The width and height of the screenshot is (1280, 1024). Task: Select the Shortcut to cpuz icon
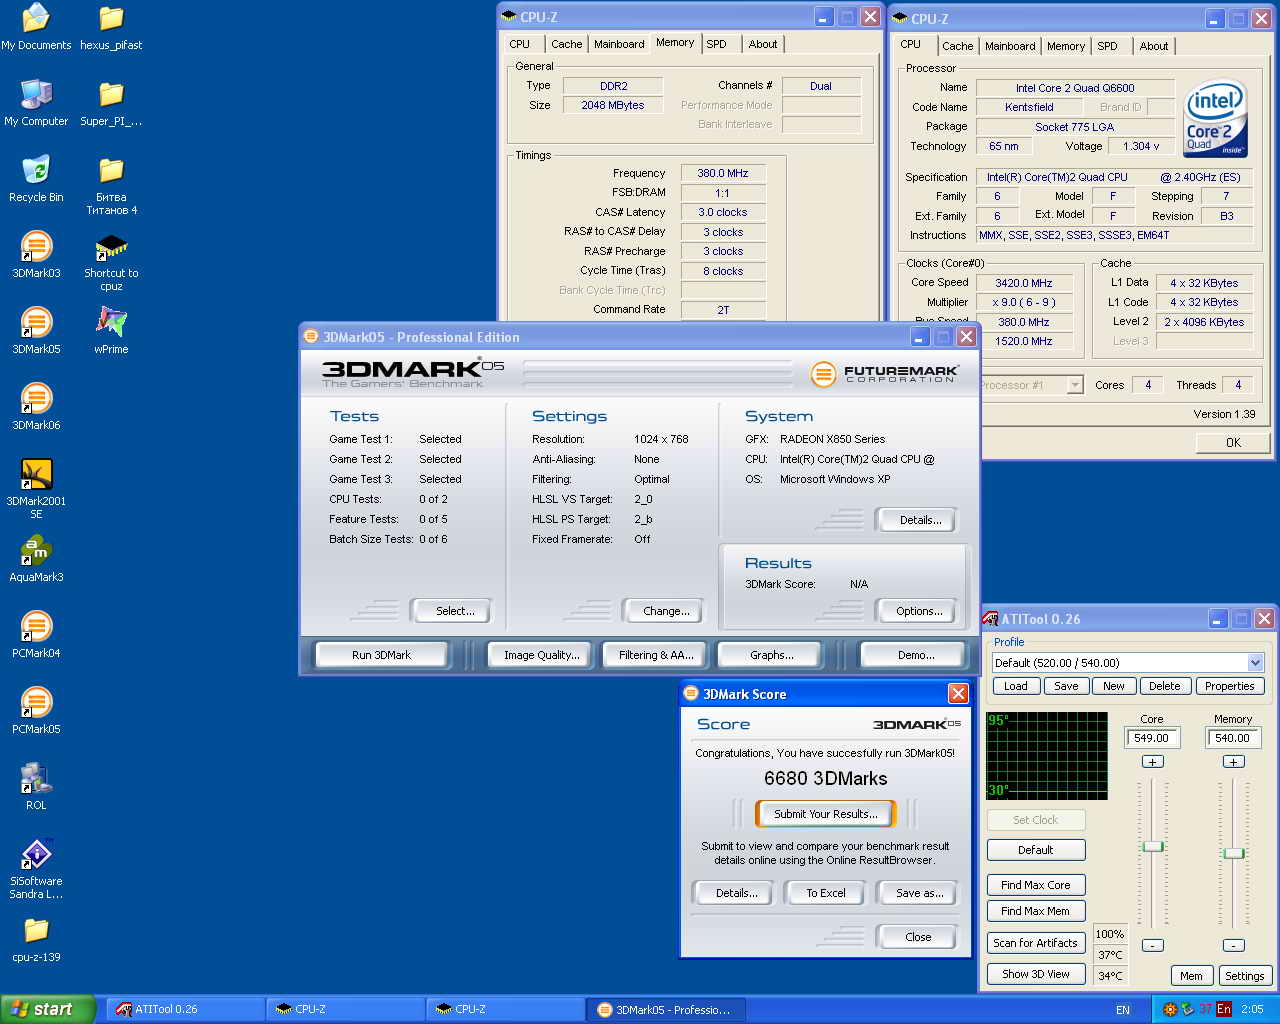click(111, 262)
